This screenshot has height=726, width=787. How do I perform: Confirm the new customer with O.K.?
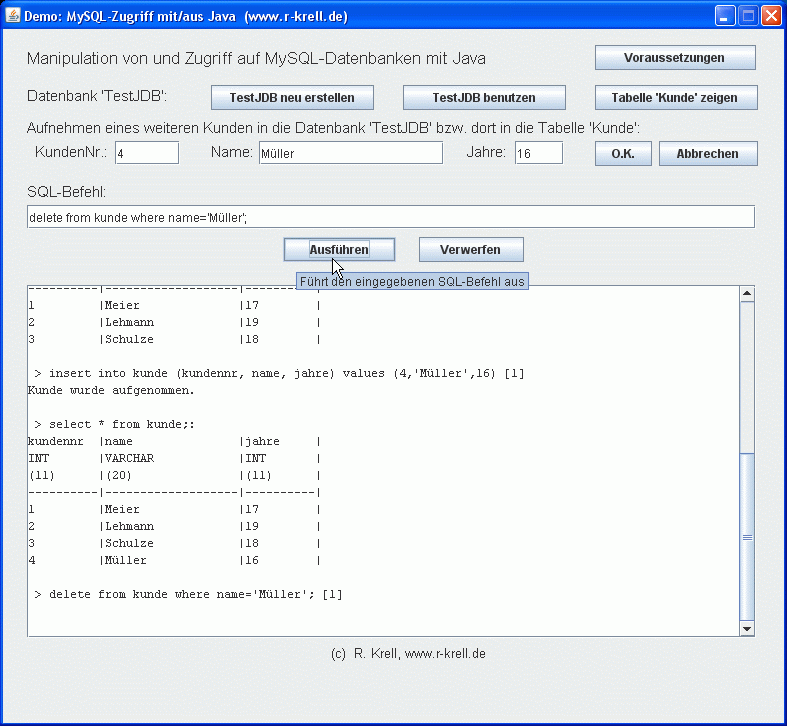tap(623, 154)
